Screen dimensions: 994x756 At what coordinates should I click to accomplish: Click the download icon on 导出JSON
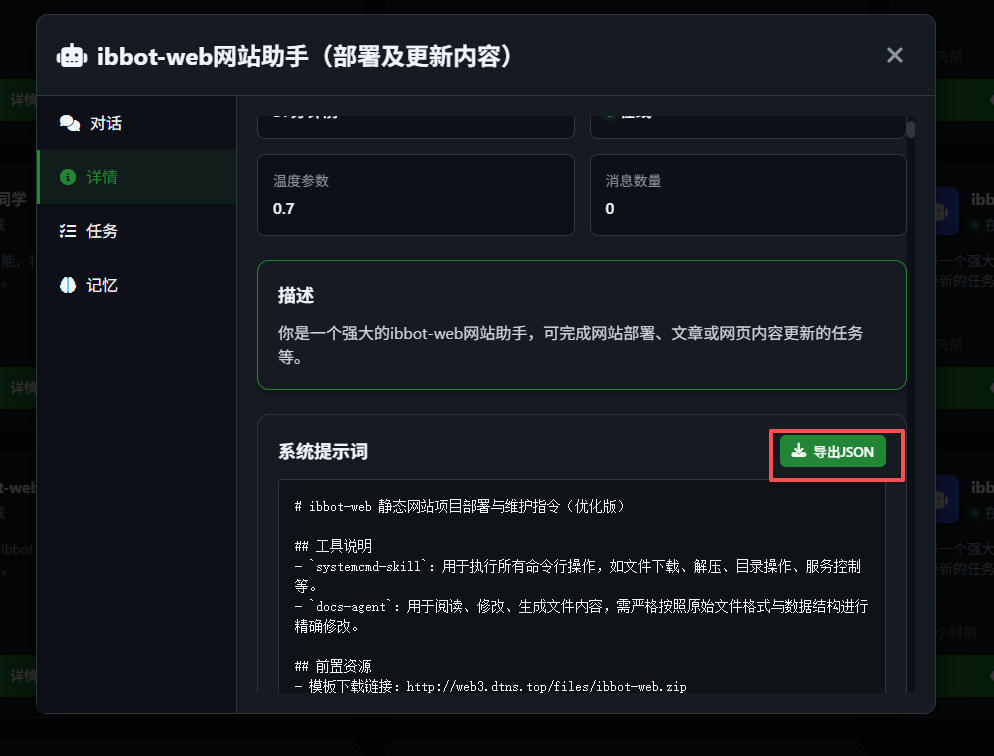click(x=799, y=451)
